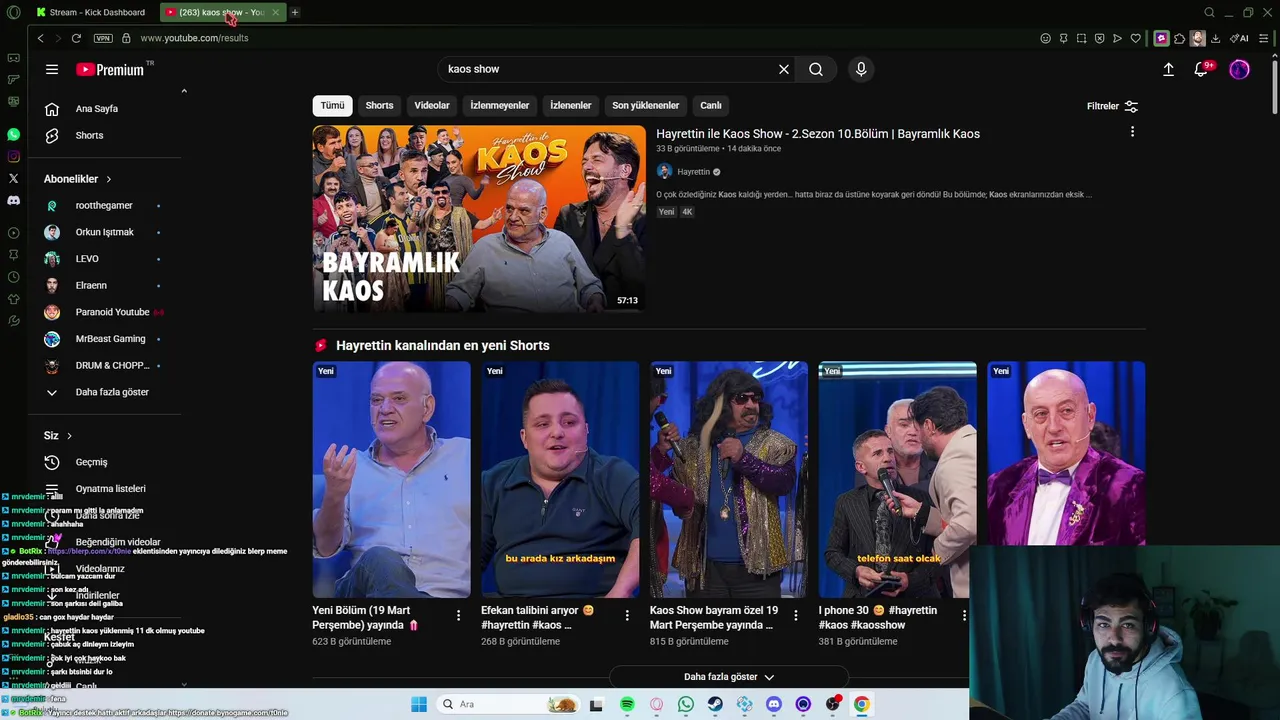Open video title Hayrettin ile Kaos Show
Viewport: 1280px width, 720px height.
pyautogui.click(x=818, y=134)
